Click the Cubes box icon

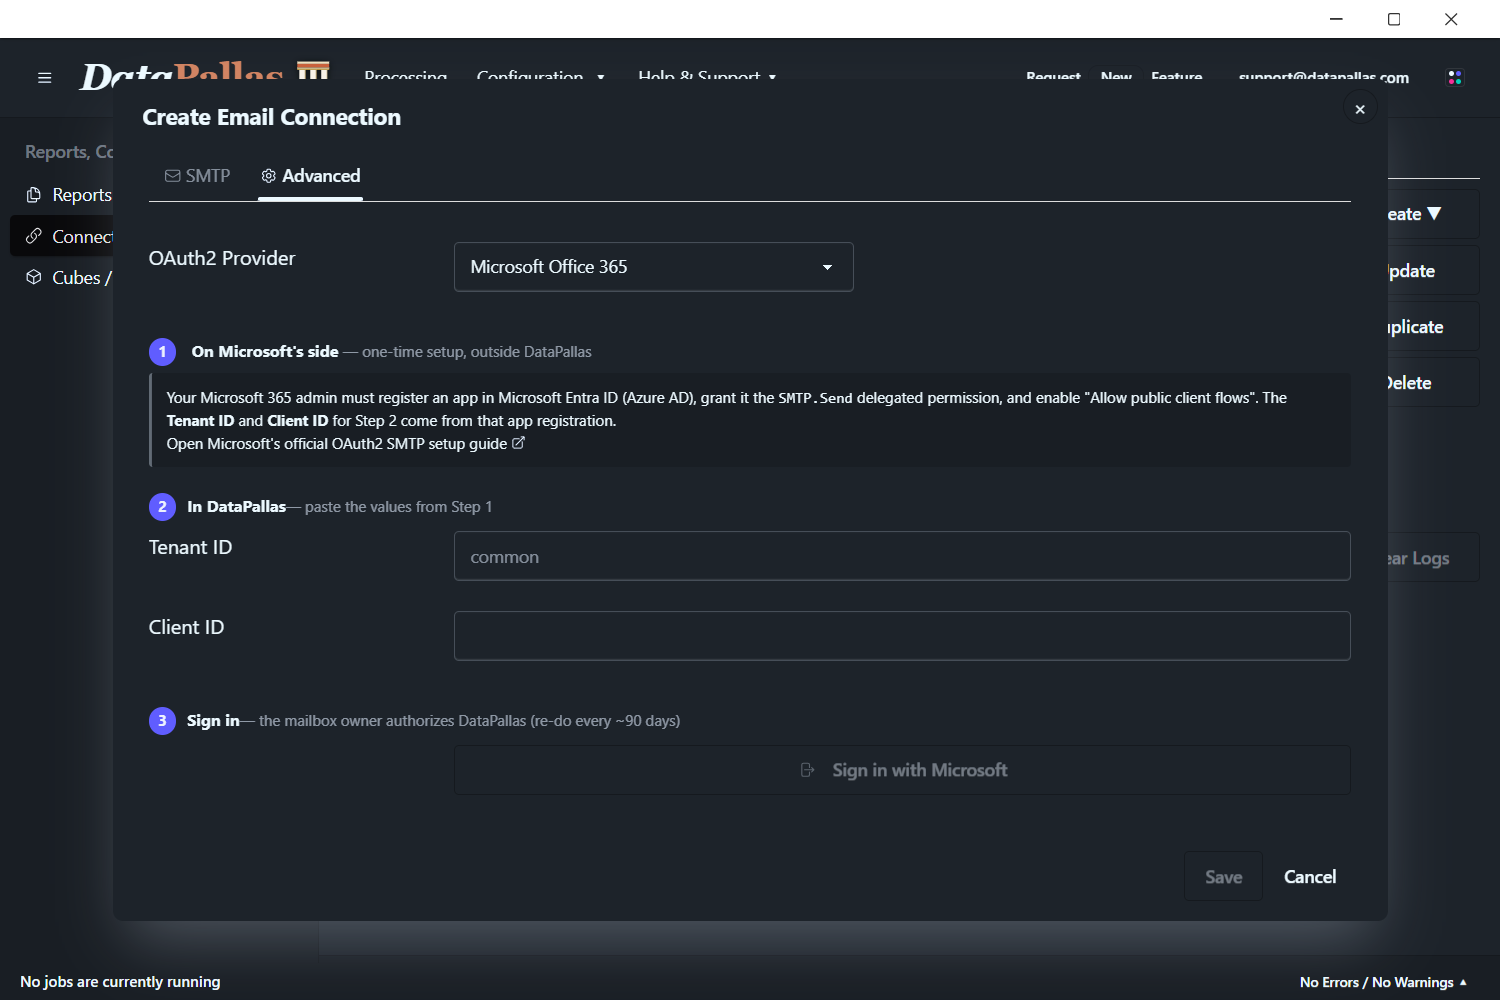click(34, 277)
